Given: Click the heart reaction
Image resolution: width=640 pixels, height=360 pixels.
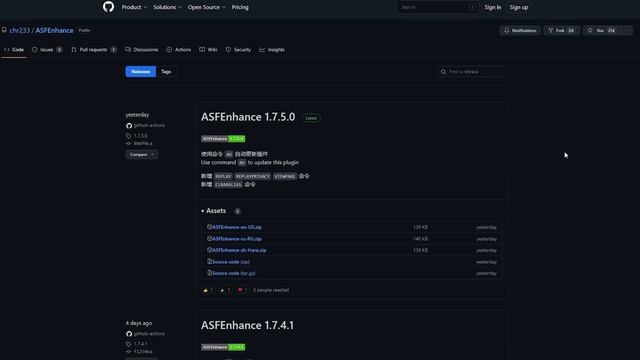Looking at the screenshot, I should click(242, 290).
